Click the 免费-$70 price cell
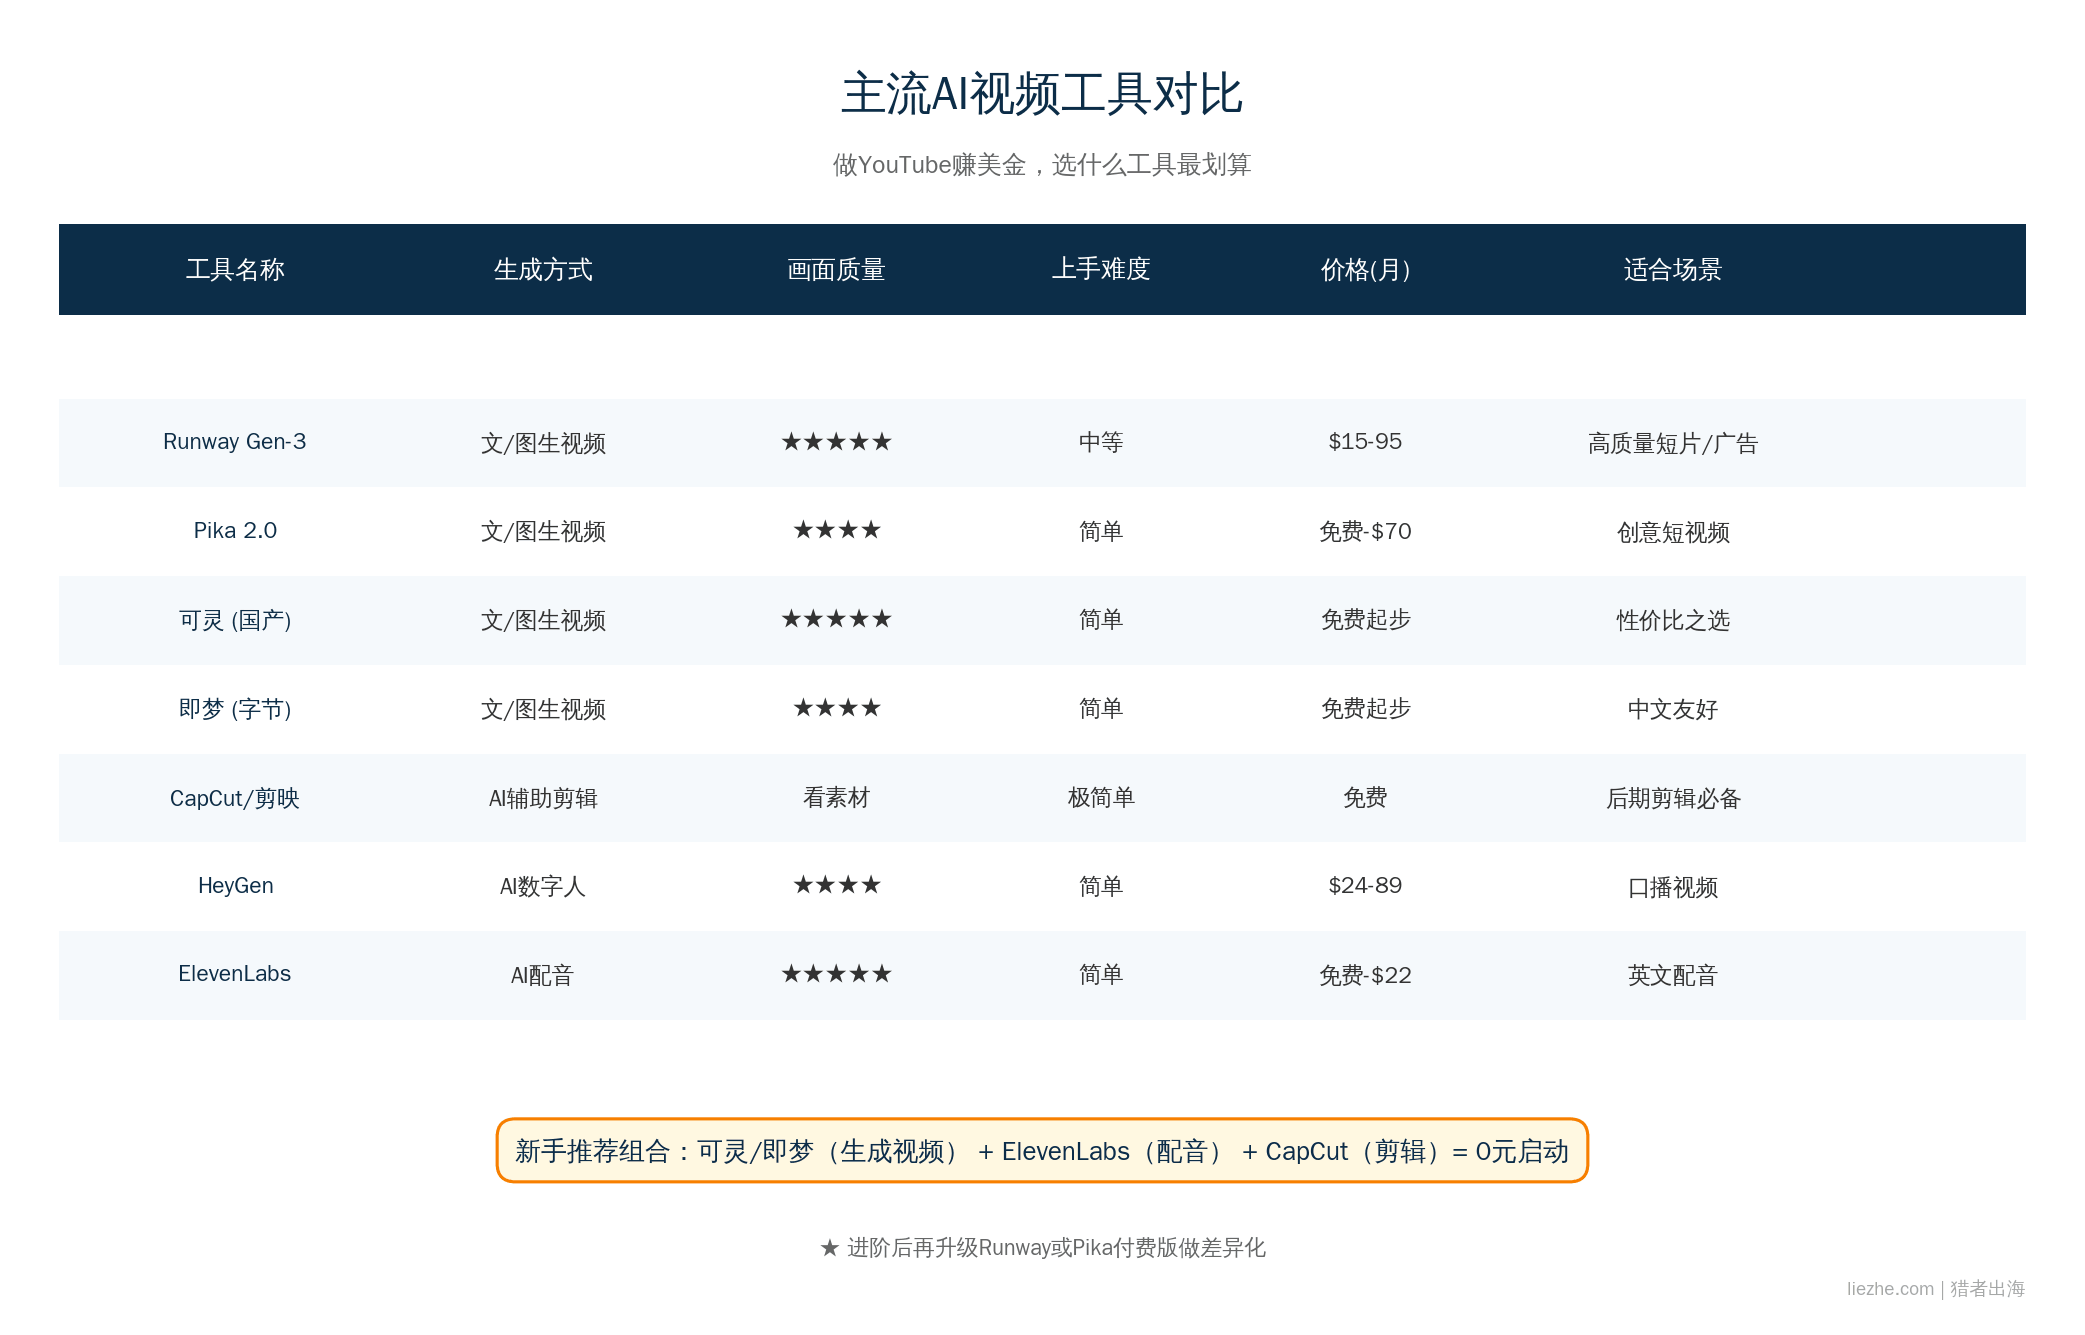 pyautogui.click(x=1365, y=531)
